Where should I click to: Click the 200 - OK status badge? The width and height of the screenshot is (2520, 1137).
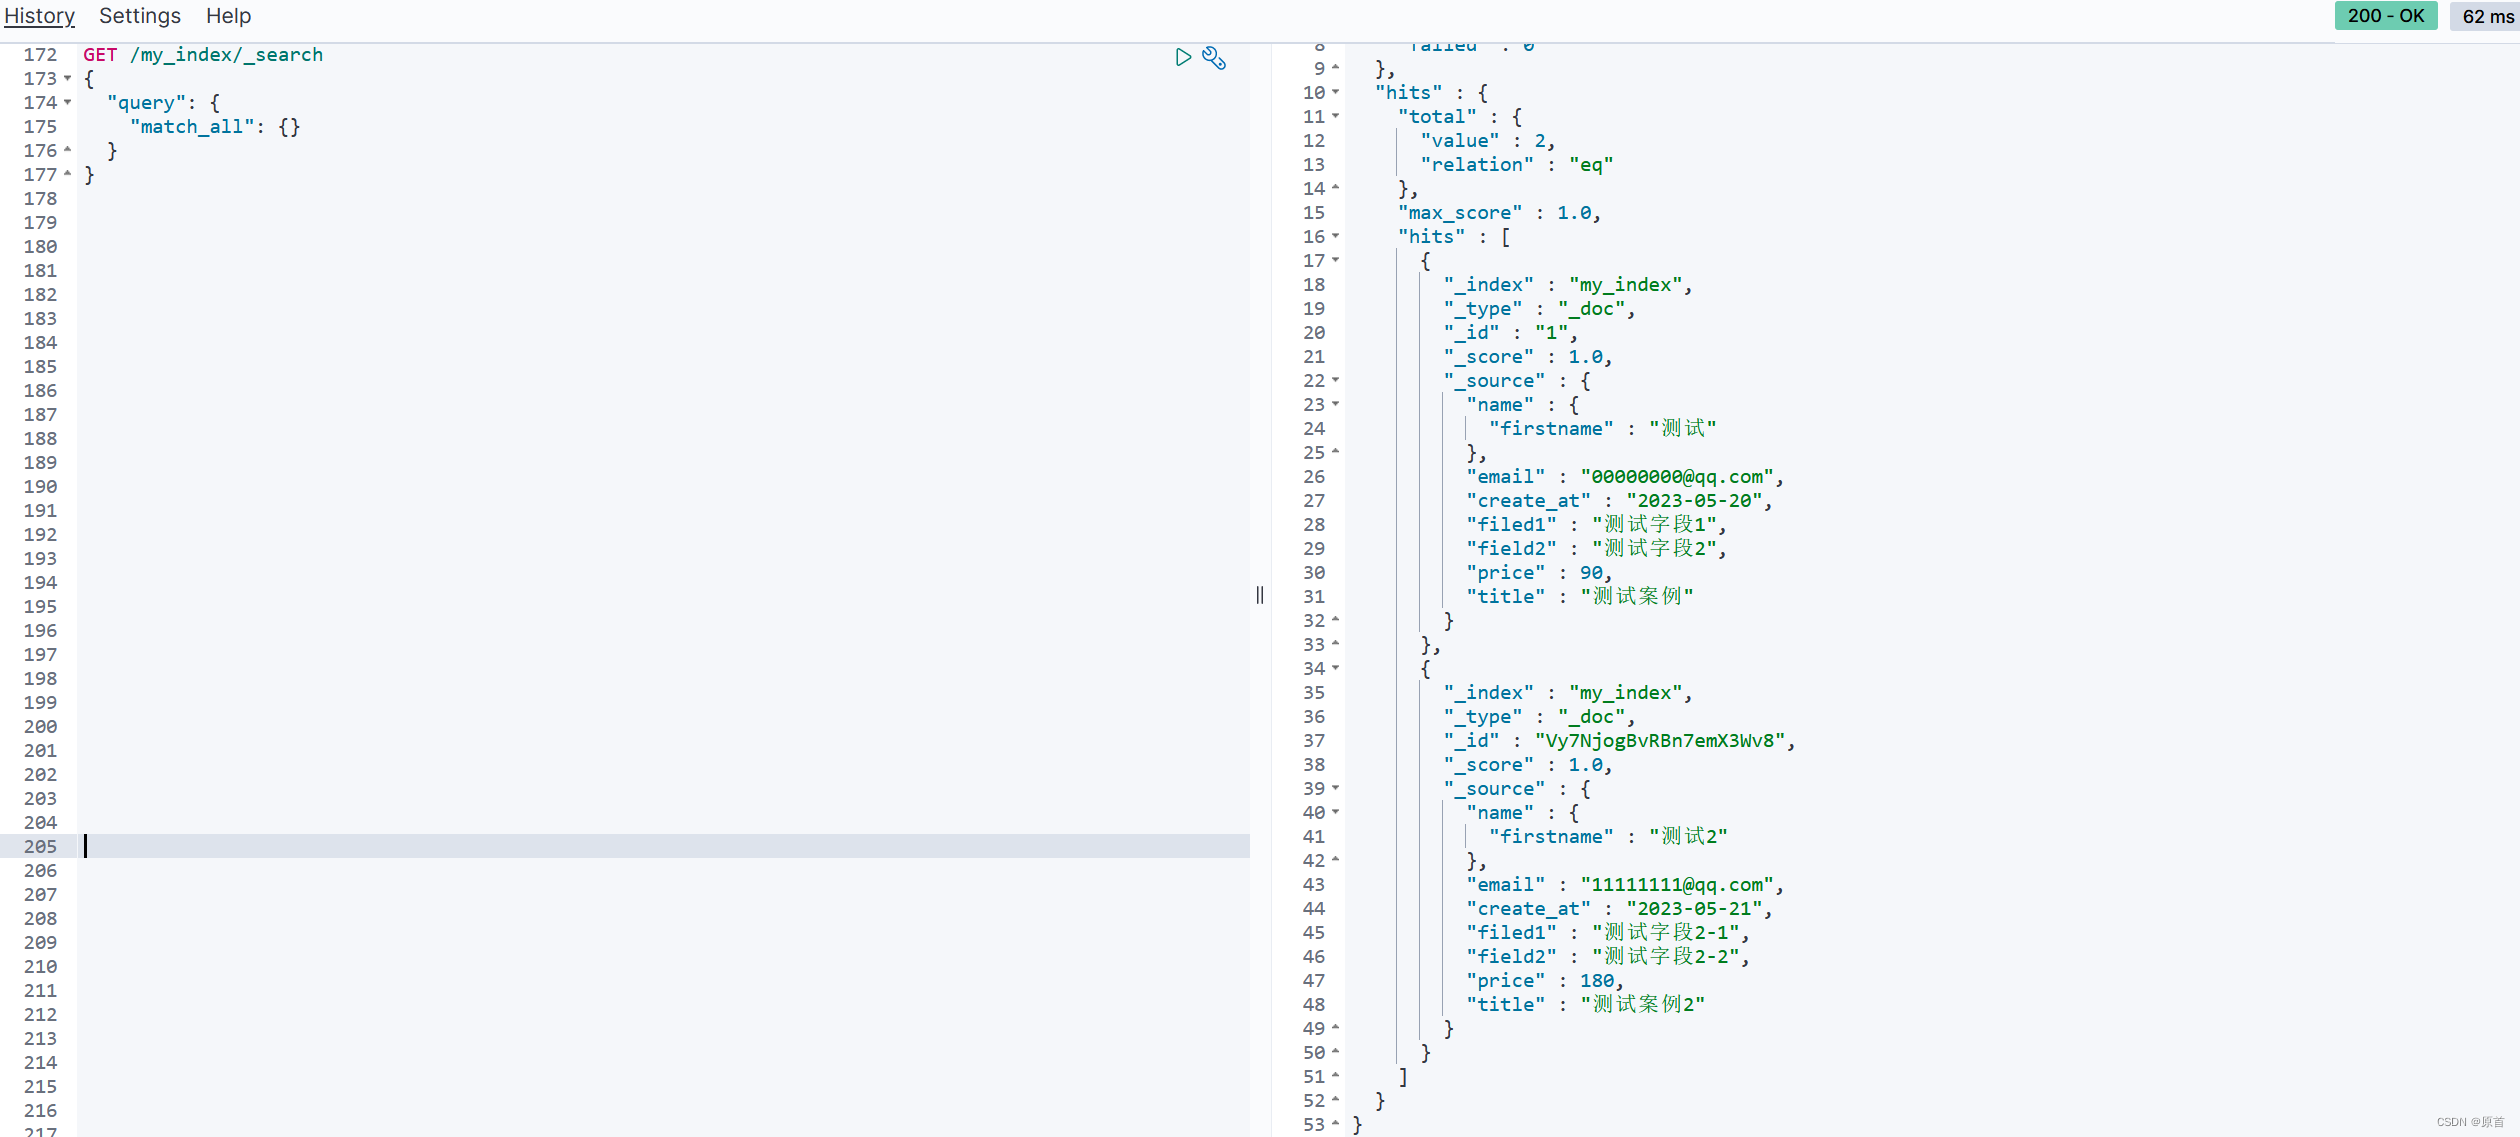[x=2385, y=16]
